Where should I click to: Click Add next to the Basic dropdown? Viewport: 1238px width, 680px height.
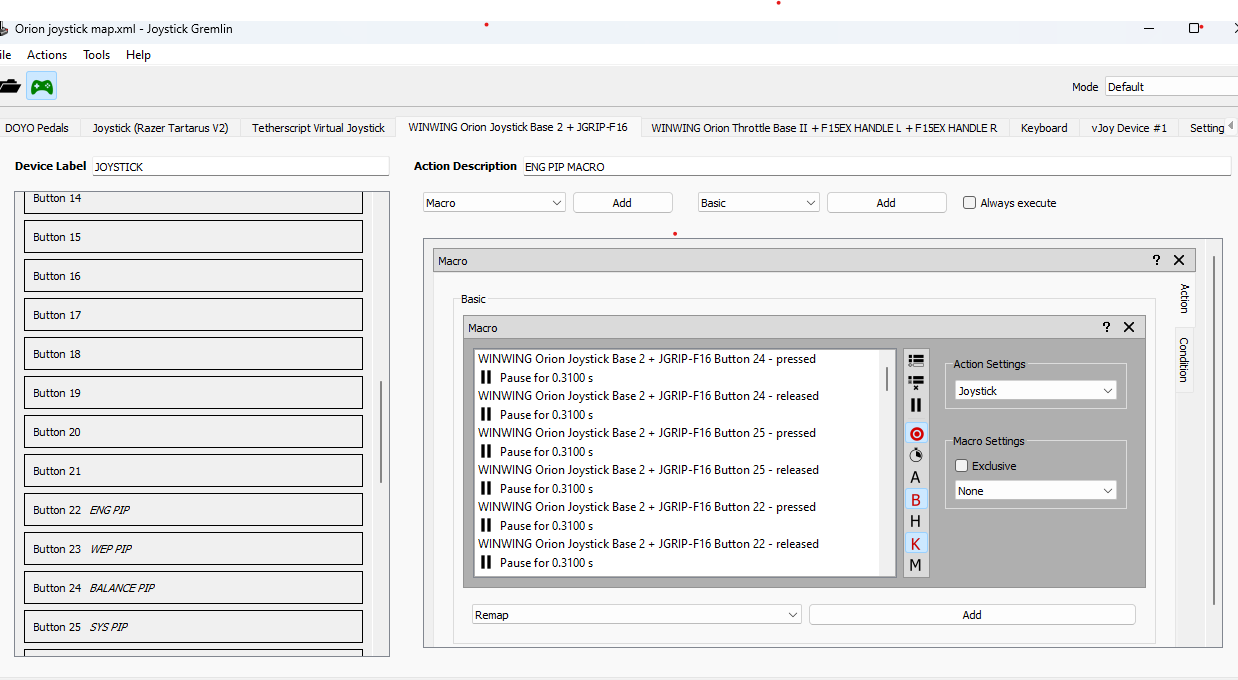click(886, 203)
